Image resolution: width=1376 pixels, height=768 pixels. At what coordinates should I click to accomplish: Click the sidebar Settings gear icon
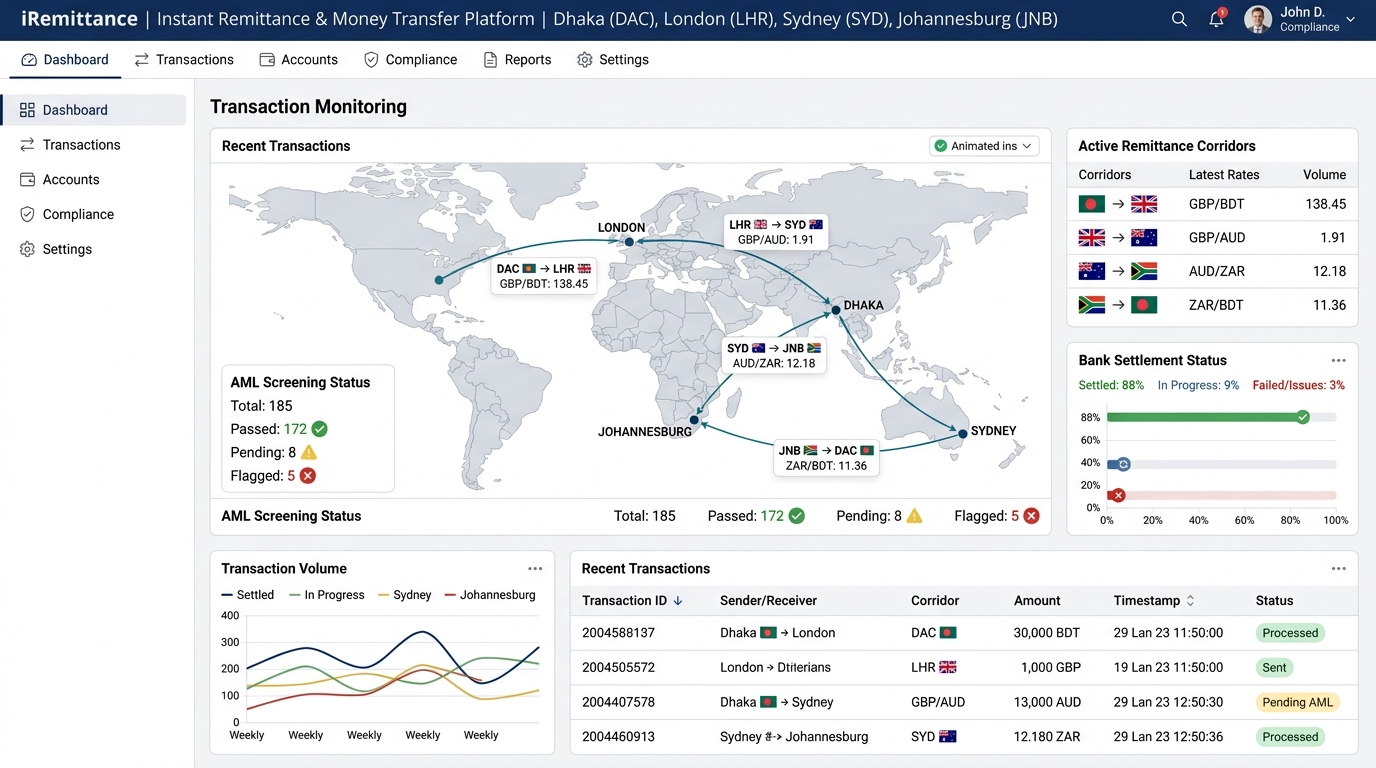tap(27, 249)
